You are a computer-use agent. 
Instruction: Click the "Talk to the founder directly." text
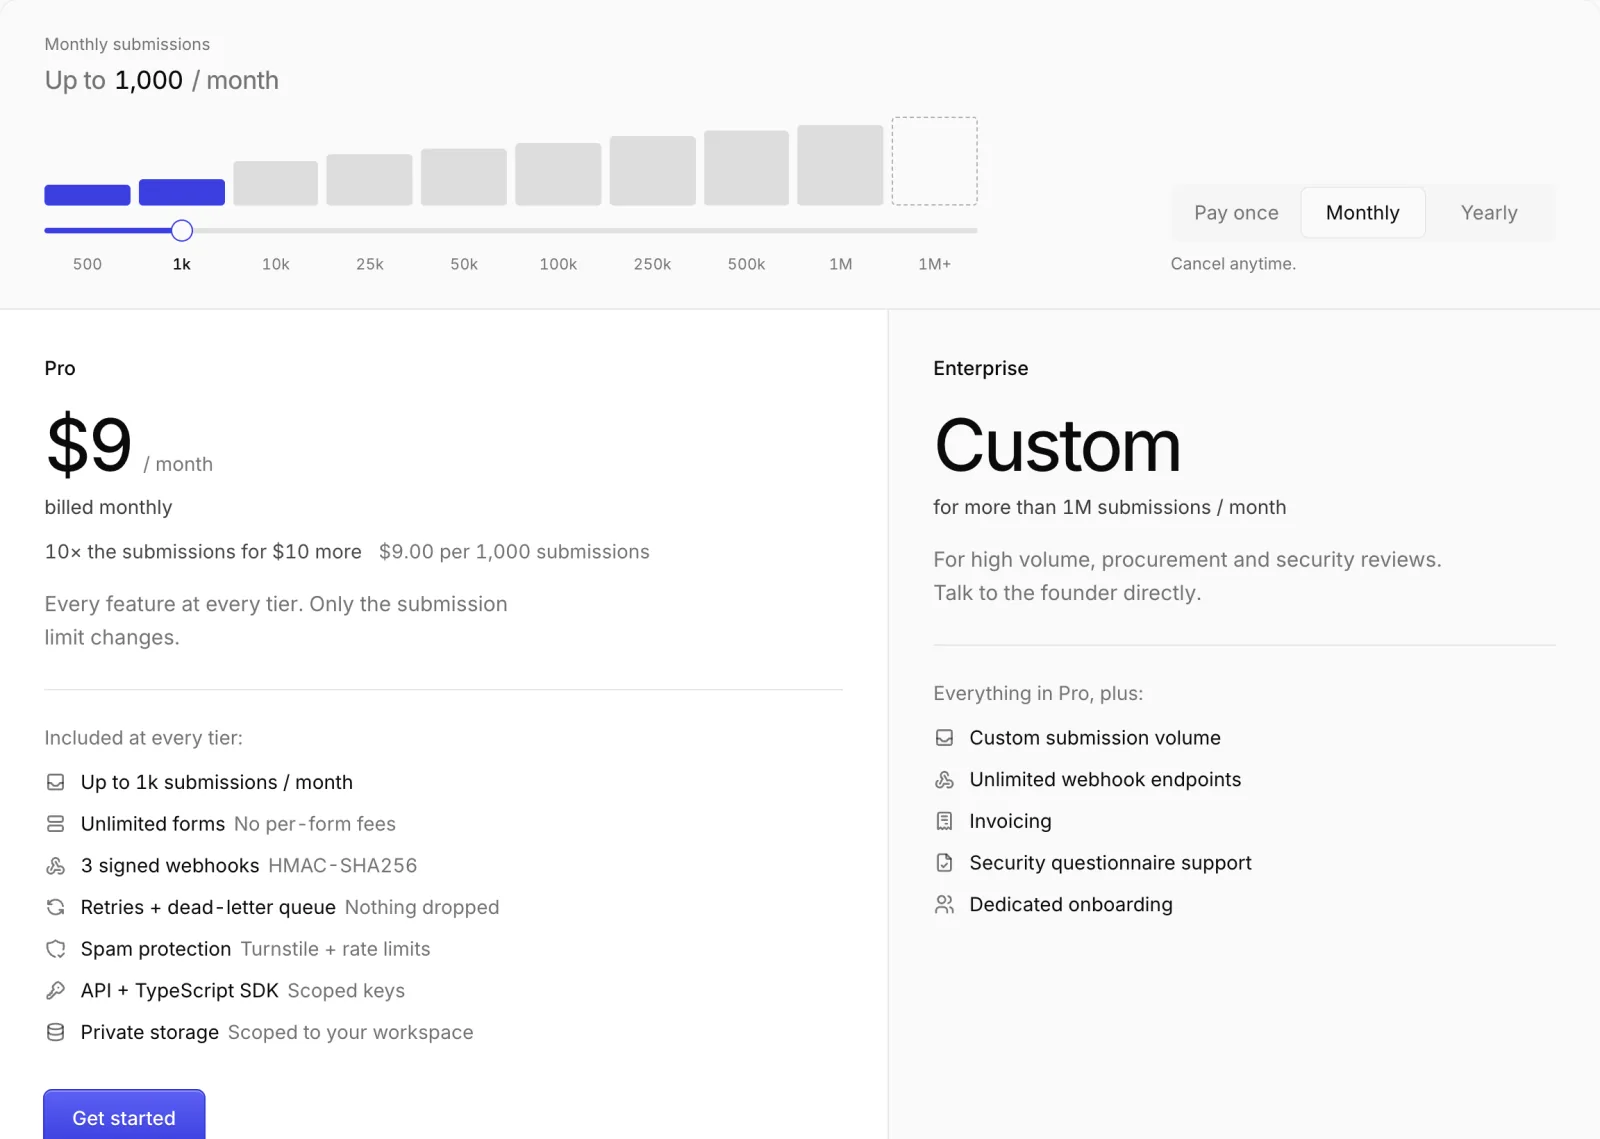pyautogui.click(x=1067, y=593)
